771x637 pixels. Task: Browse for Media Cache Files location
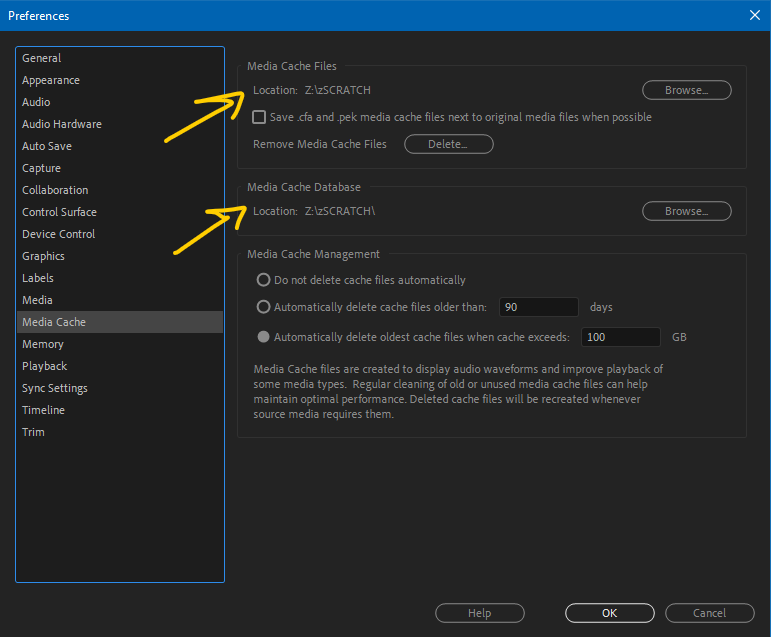pyautogui.click(x=686, y=90)
